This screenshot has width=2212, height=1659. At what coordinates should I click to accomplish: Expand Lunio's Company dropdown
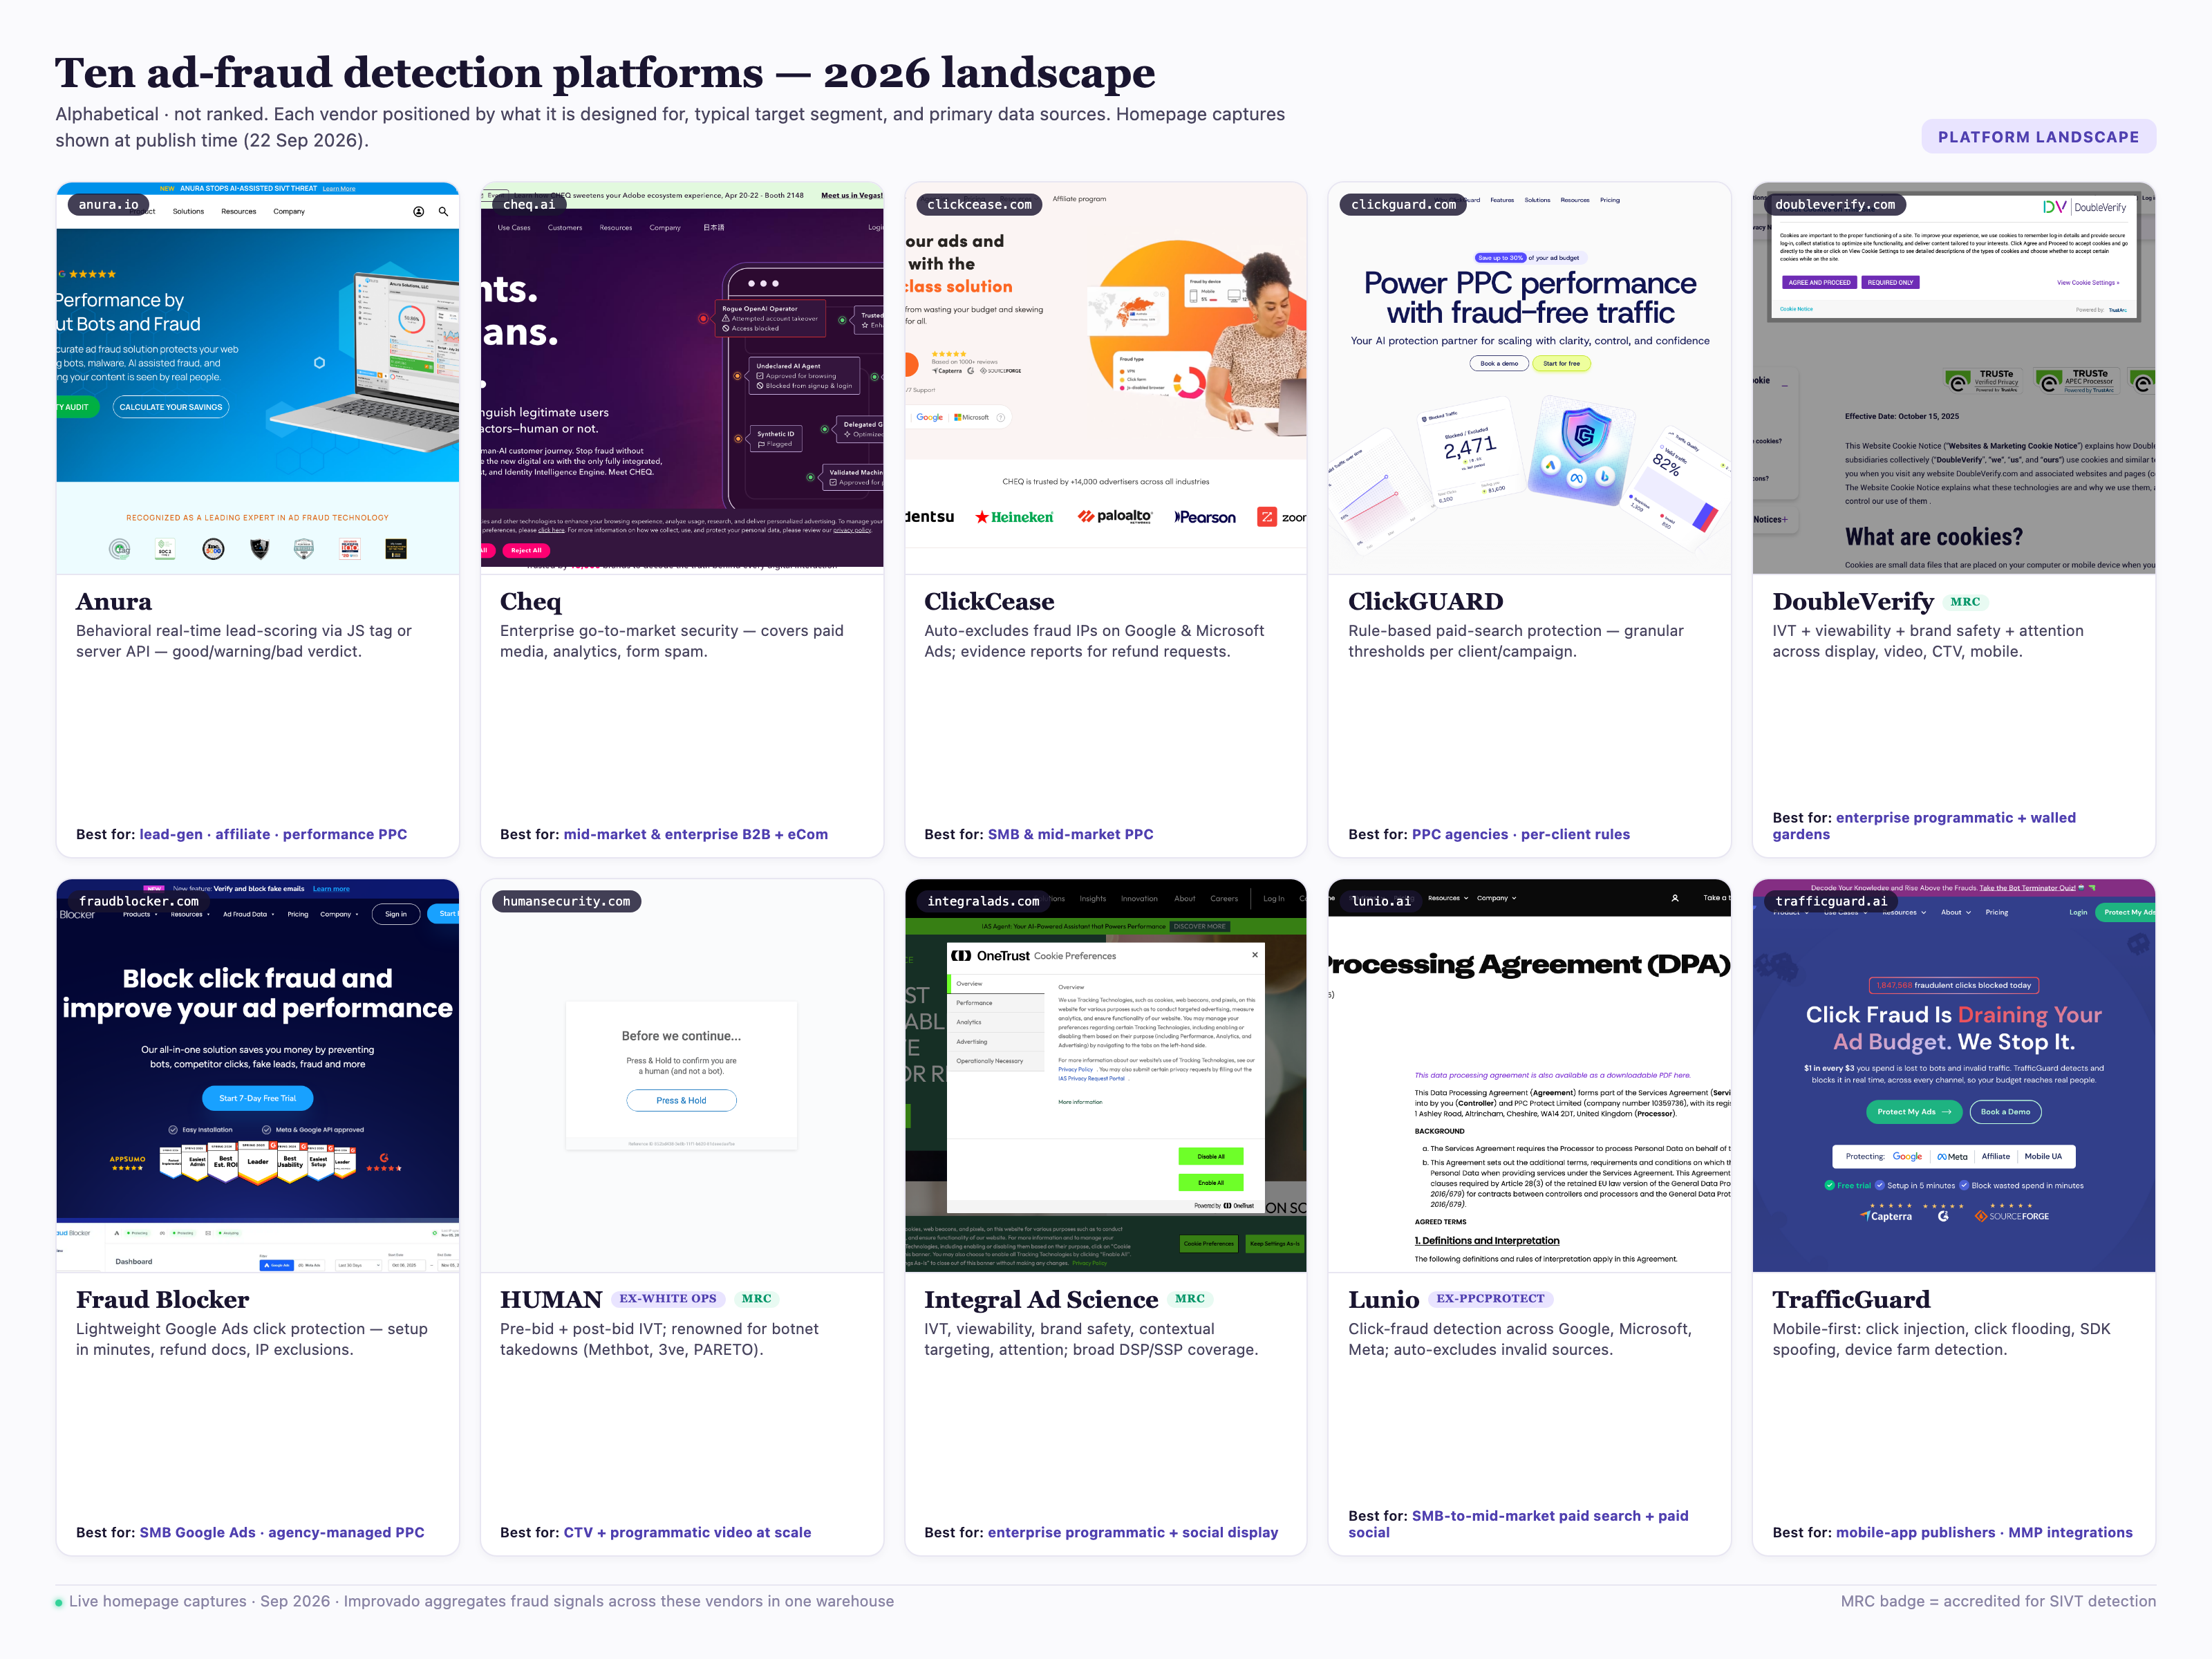pos(1497,898)
